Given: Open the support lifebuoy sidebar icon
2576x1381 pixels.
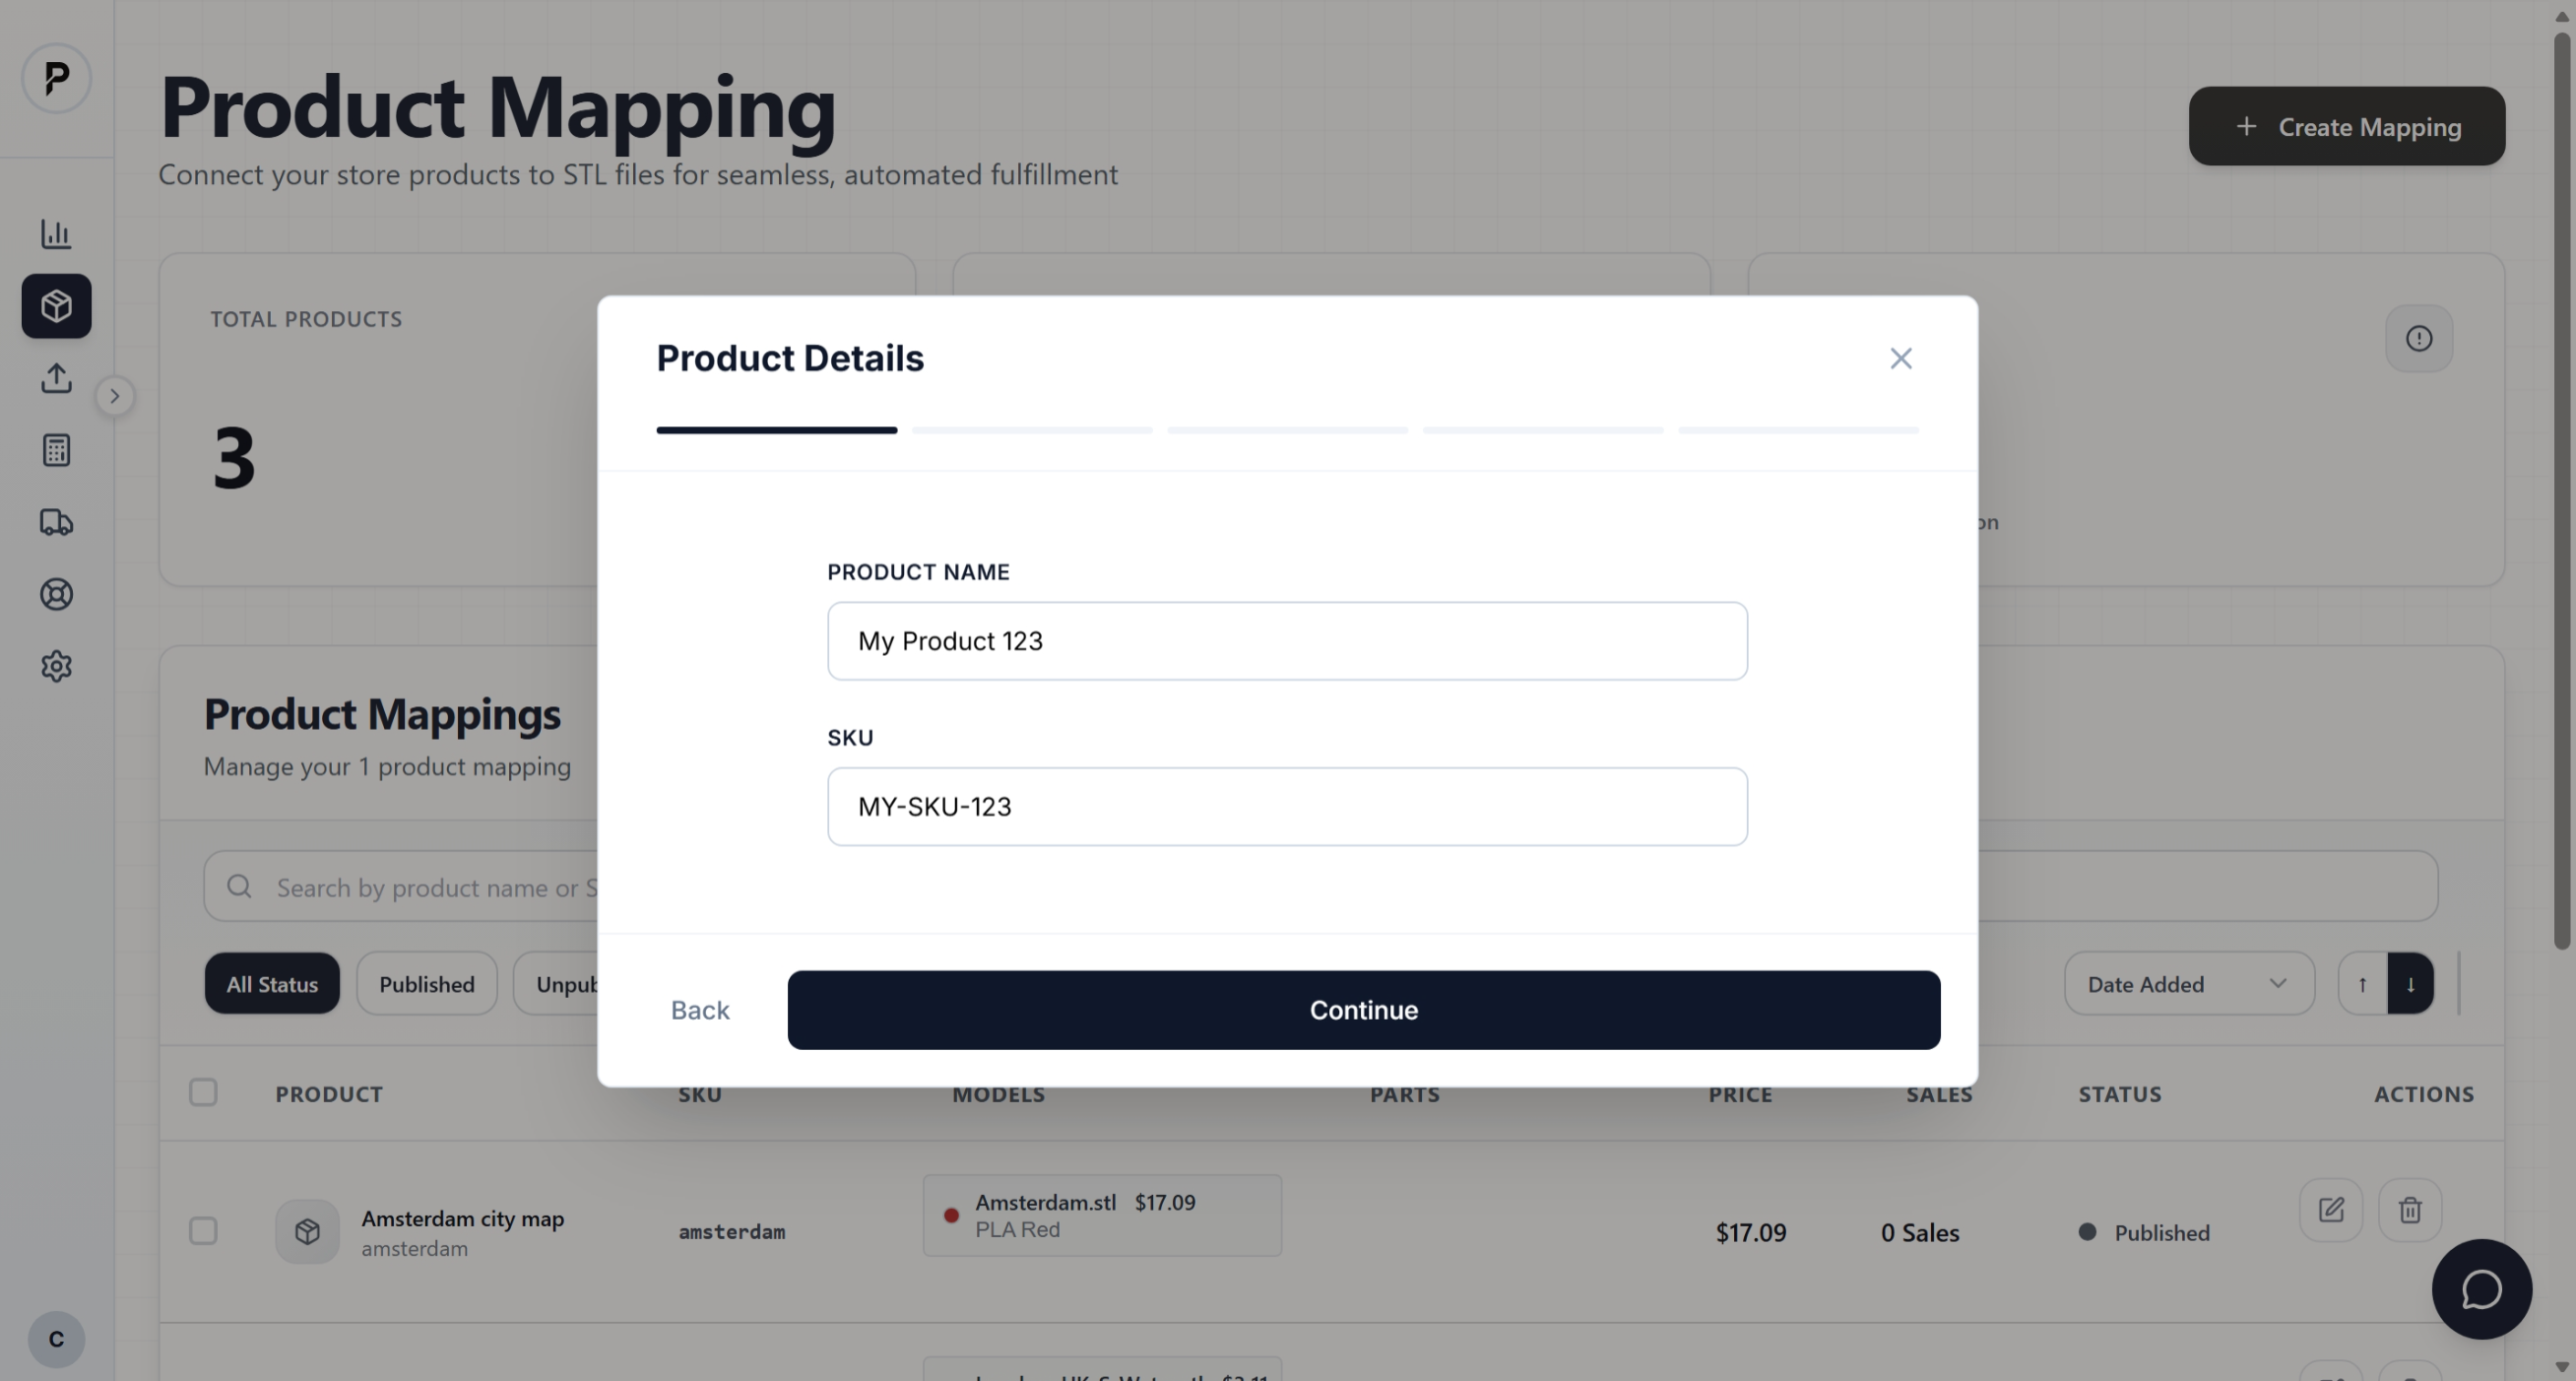Looking at the screenshot, I should tap(56, 594).
